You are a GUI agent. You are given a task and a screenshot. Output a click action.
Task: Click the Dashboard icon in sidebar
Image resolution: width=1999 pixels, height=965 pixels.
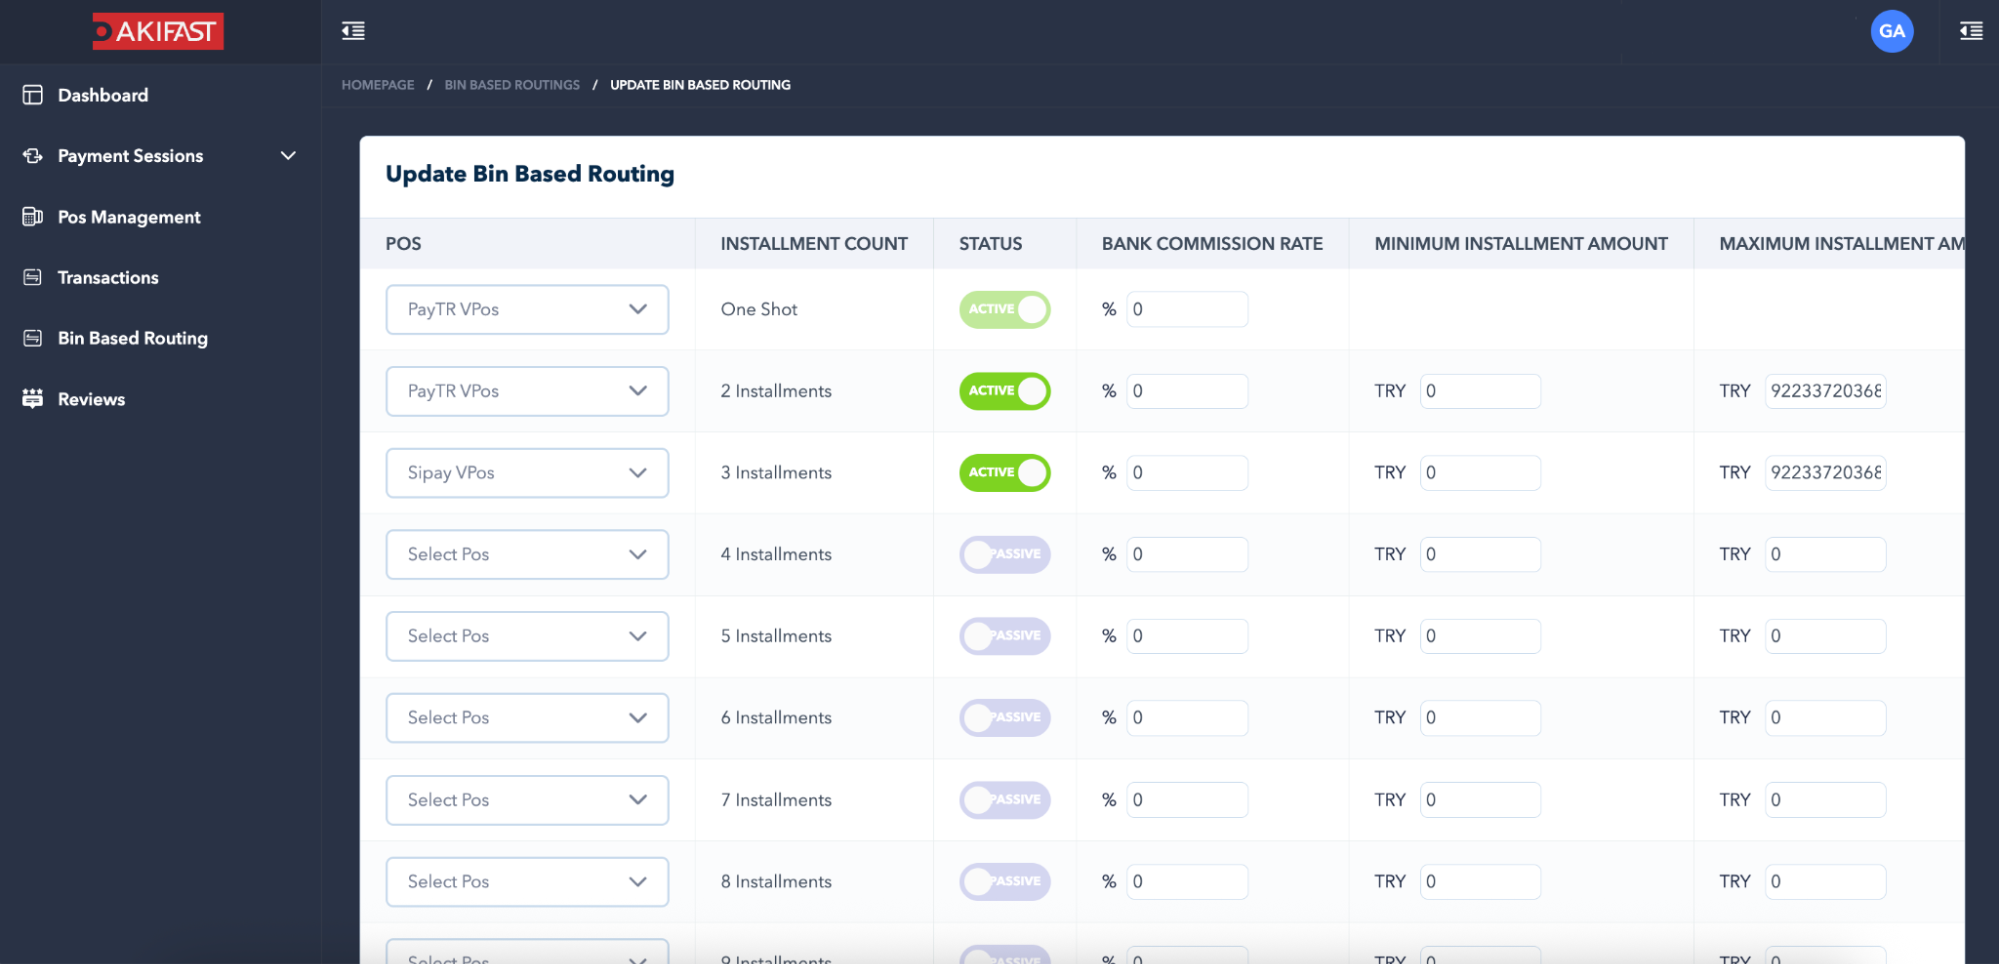(x=33, y=95)
